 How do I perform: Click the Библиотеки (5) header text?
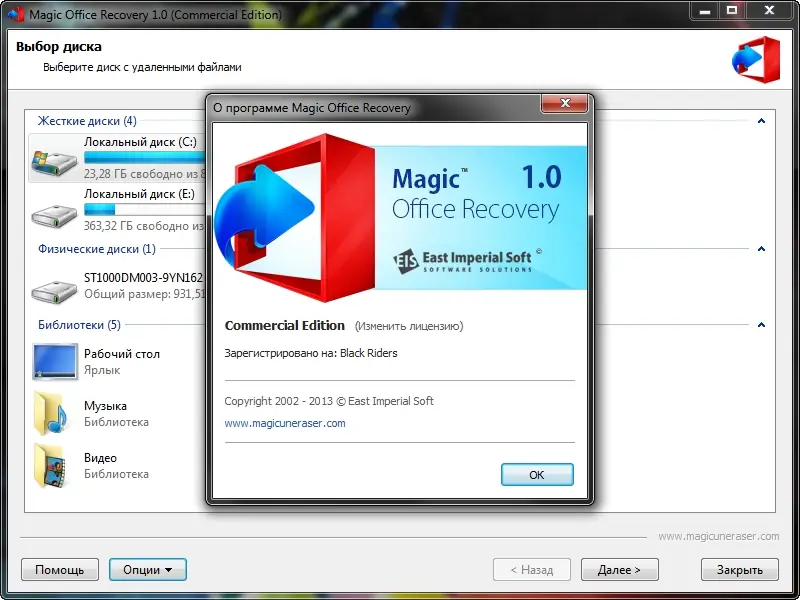coord(79,325)
